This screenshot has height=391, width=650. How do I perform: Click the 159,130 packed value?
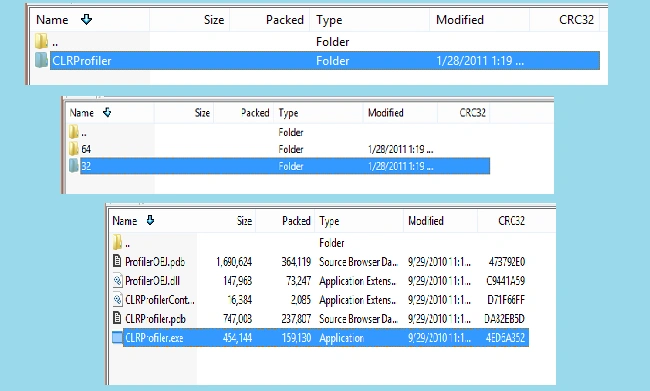pos(296,338)
